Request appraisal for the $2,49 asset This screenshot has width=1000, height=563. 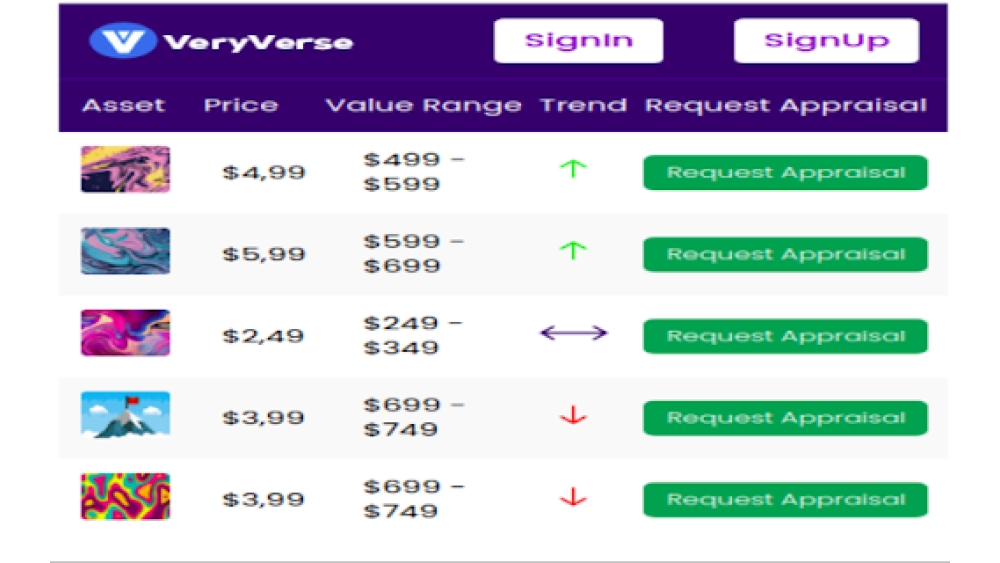(785, 336)
